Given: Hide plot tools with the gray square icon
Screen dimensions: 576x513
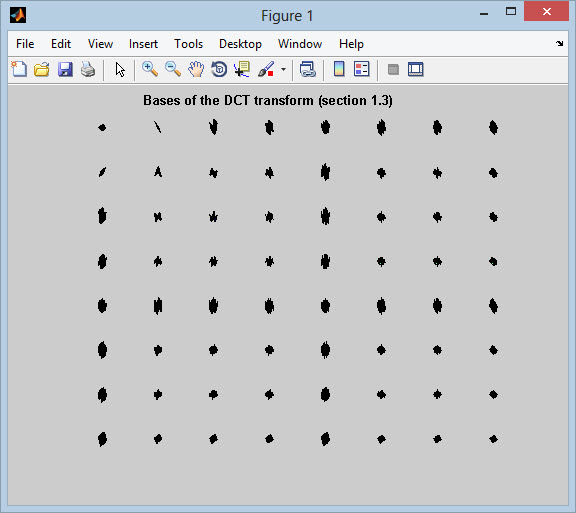Looking at the screenshot, I should pos(393,69).
